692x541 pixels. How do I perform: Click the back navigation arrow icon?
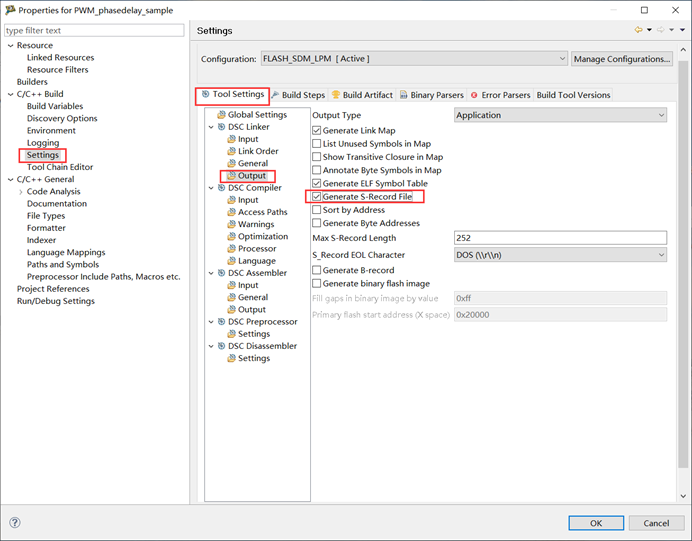click(x=639, y=31)
